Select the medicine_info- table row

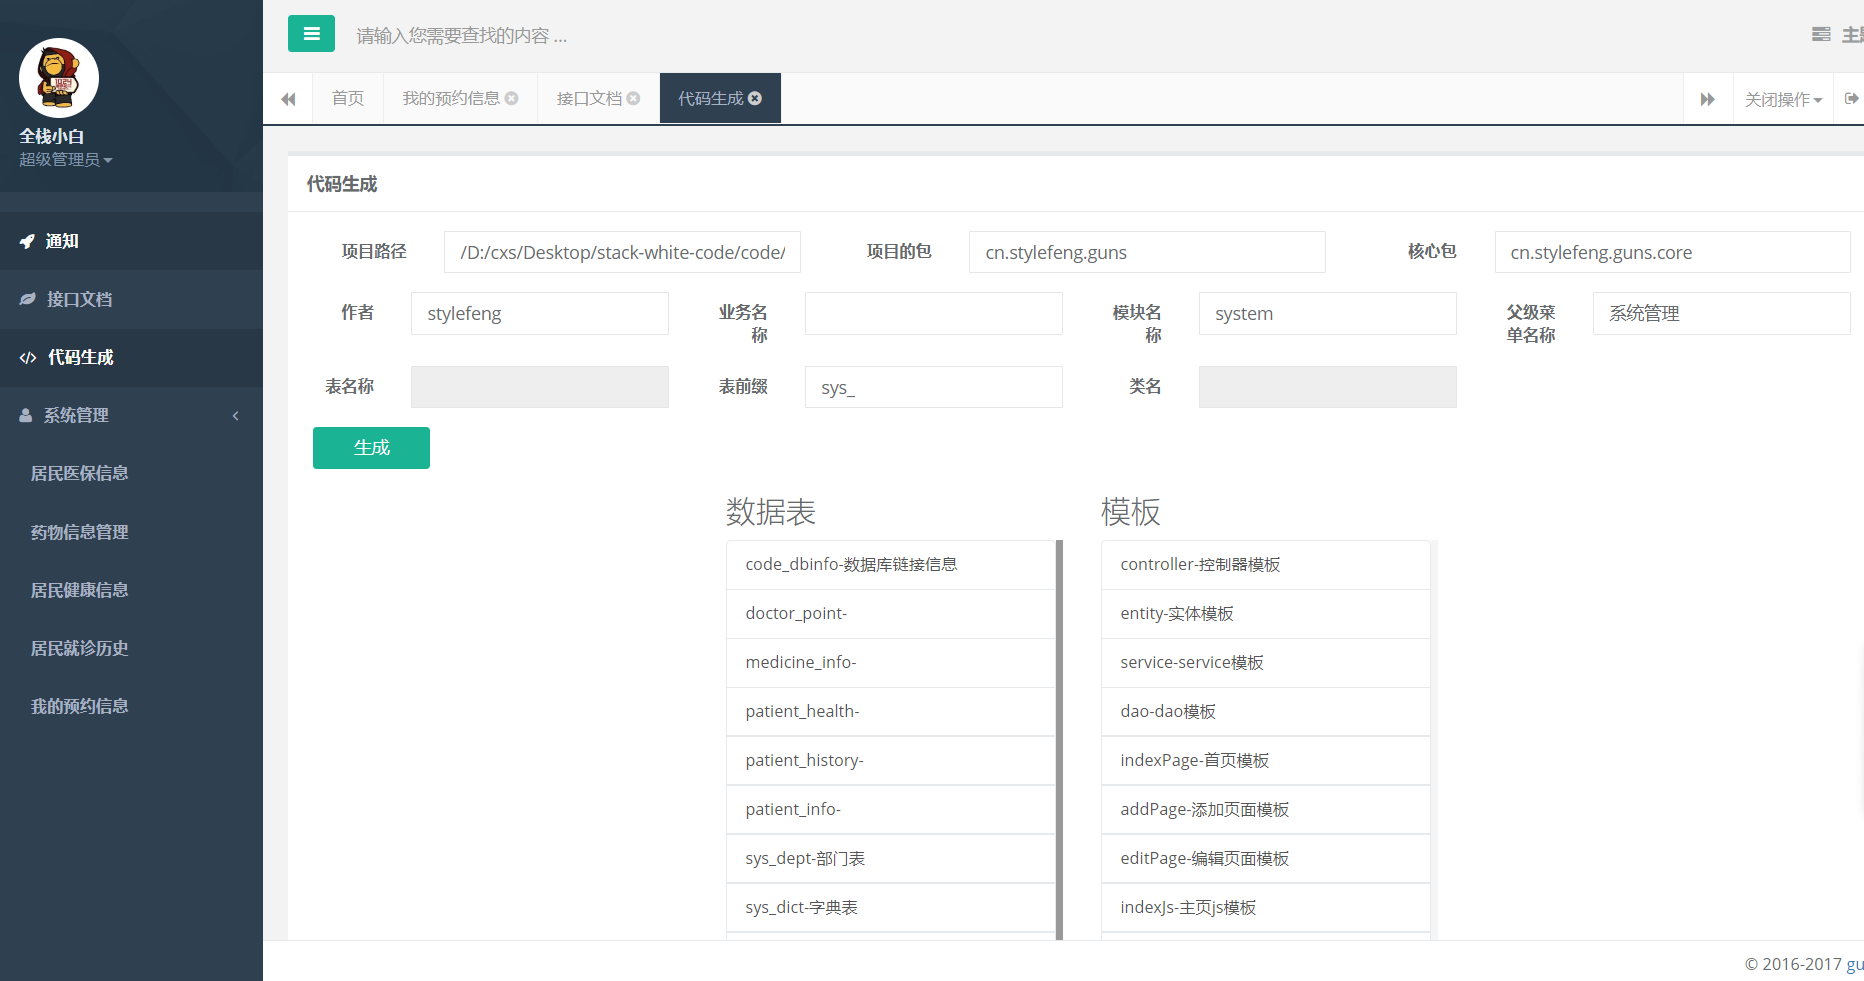[890, 663]
